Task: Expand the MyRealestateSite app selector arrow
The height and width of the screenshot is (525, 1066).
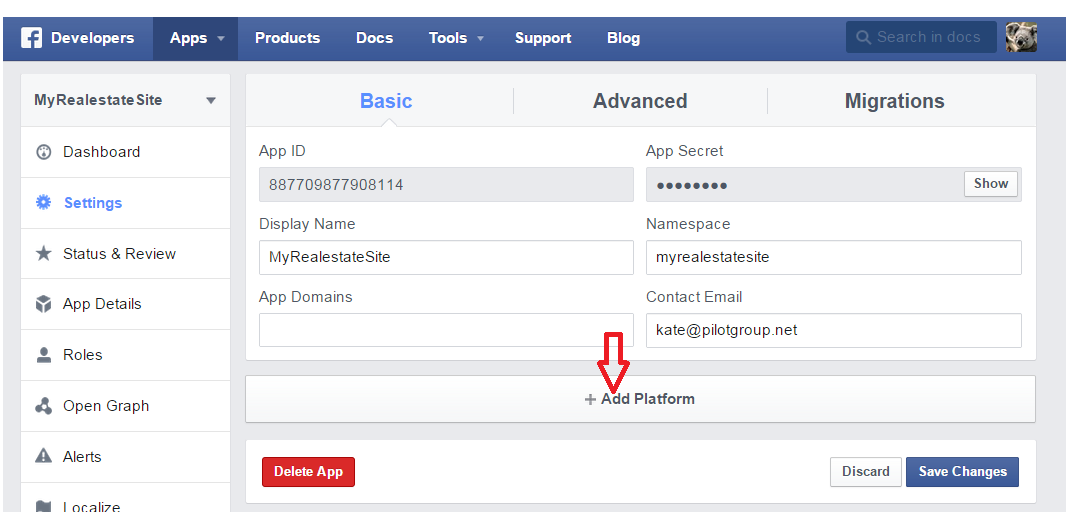Action: coord(211,101)
